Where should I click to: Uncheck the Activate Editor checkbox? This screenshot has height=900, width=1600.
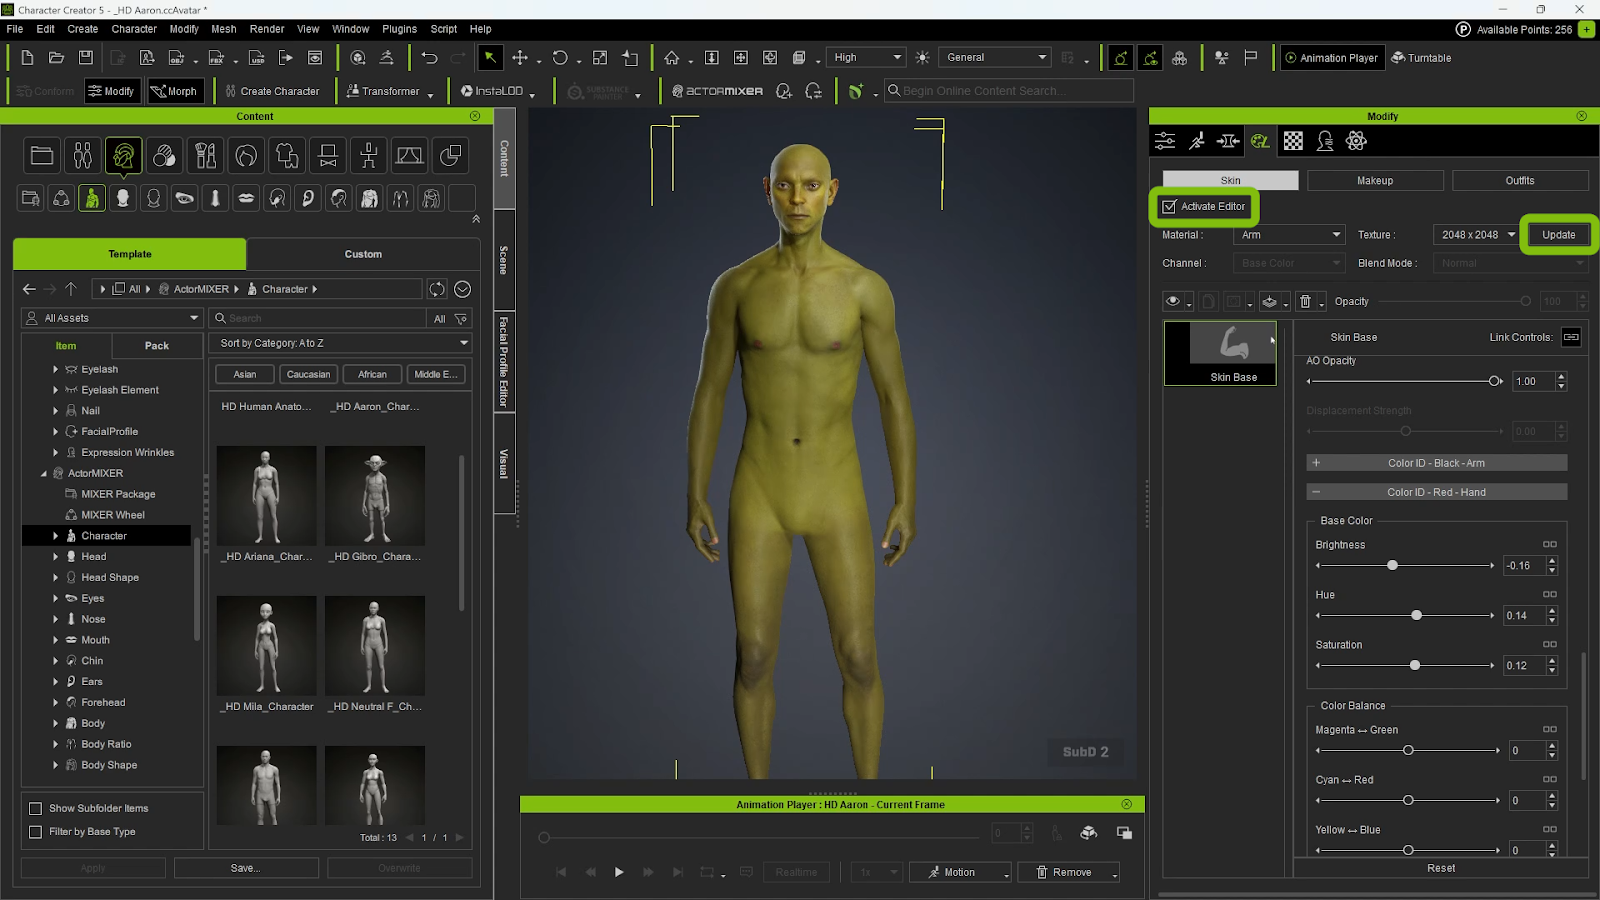coord(1169,207)
